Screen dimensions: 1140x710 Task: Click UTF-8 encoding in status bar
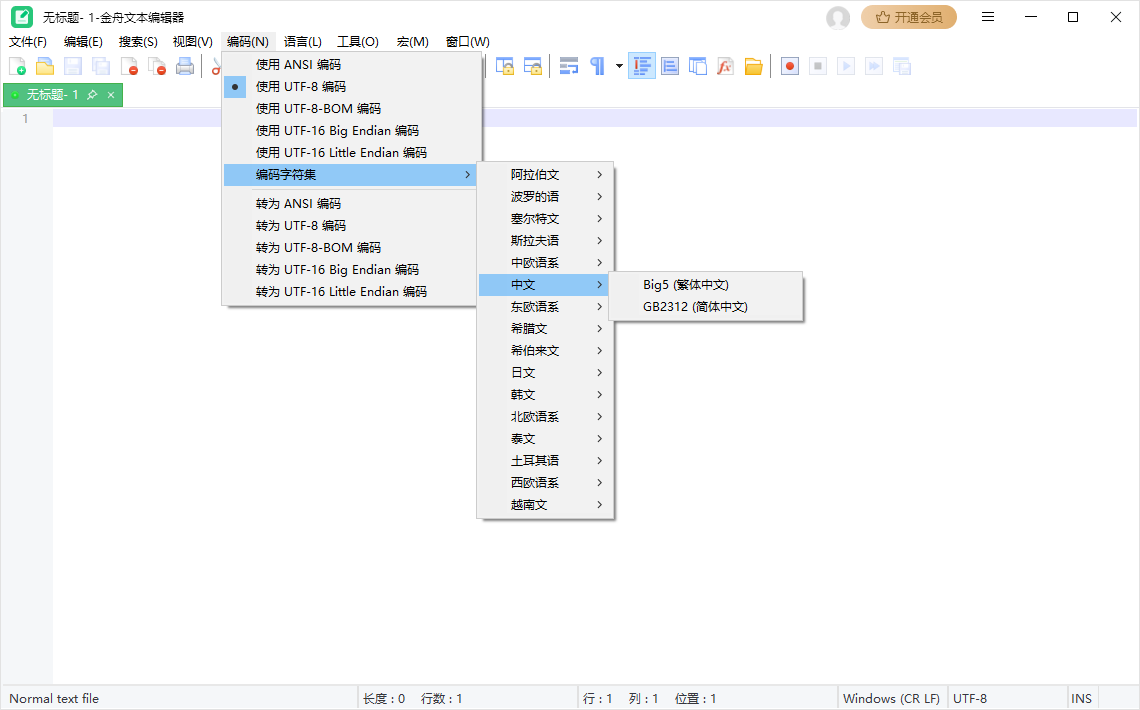[x=970, y=698]
